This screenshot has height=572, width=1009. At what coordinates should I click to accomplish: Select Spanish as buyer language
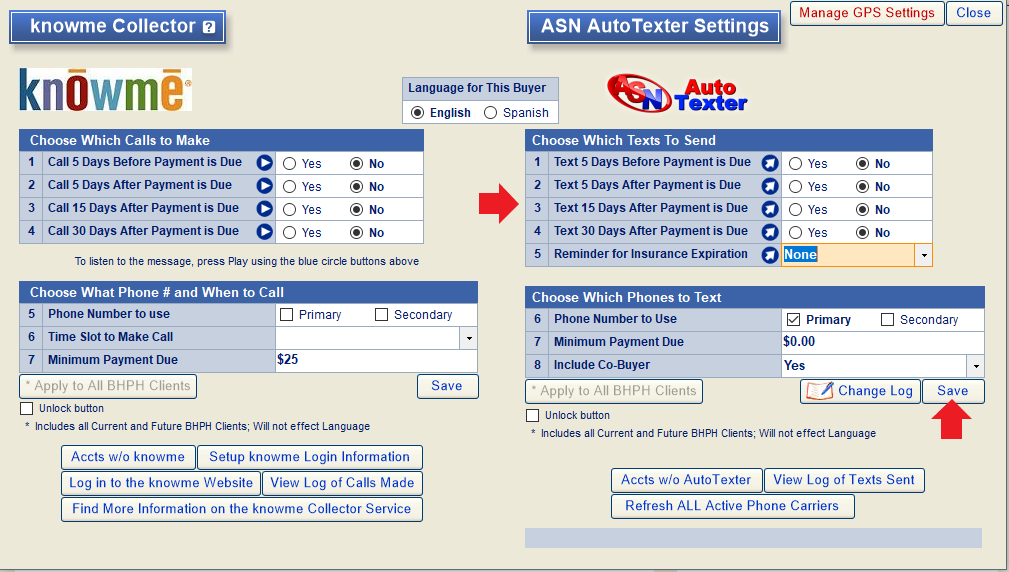point(490,113)
